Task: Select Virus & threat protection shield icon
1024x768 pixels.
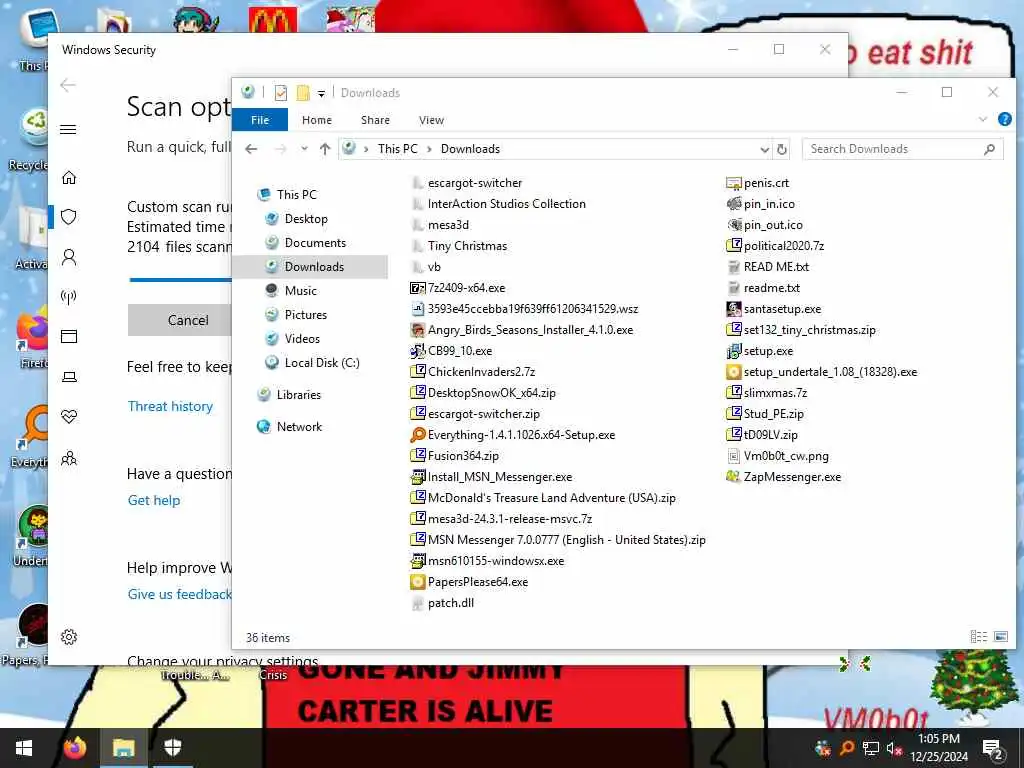Action: tap(69, 217)
